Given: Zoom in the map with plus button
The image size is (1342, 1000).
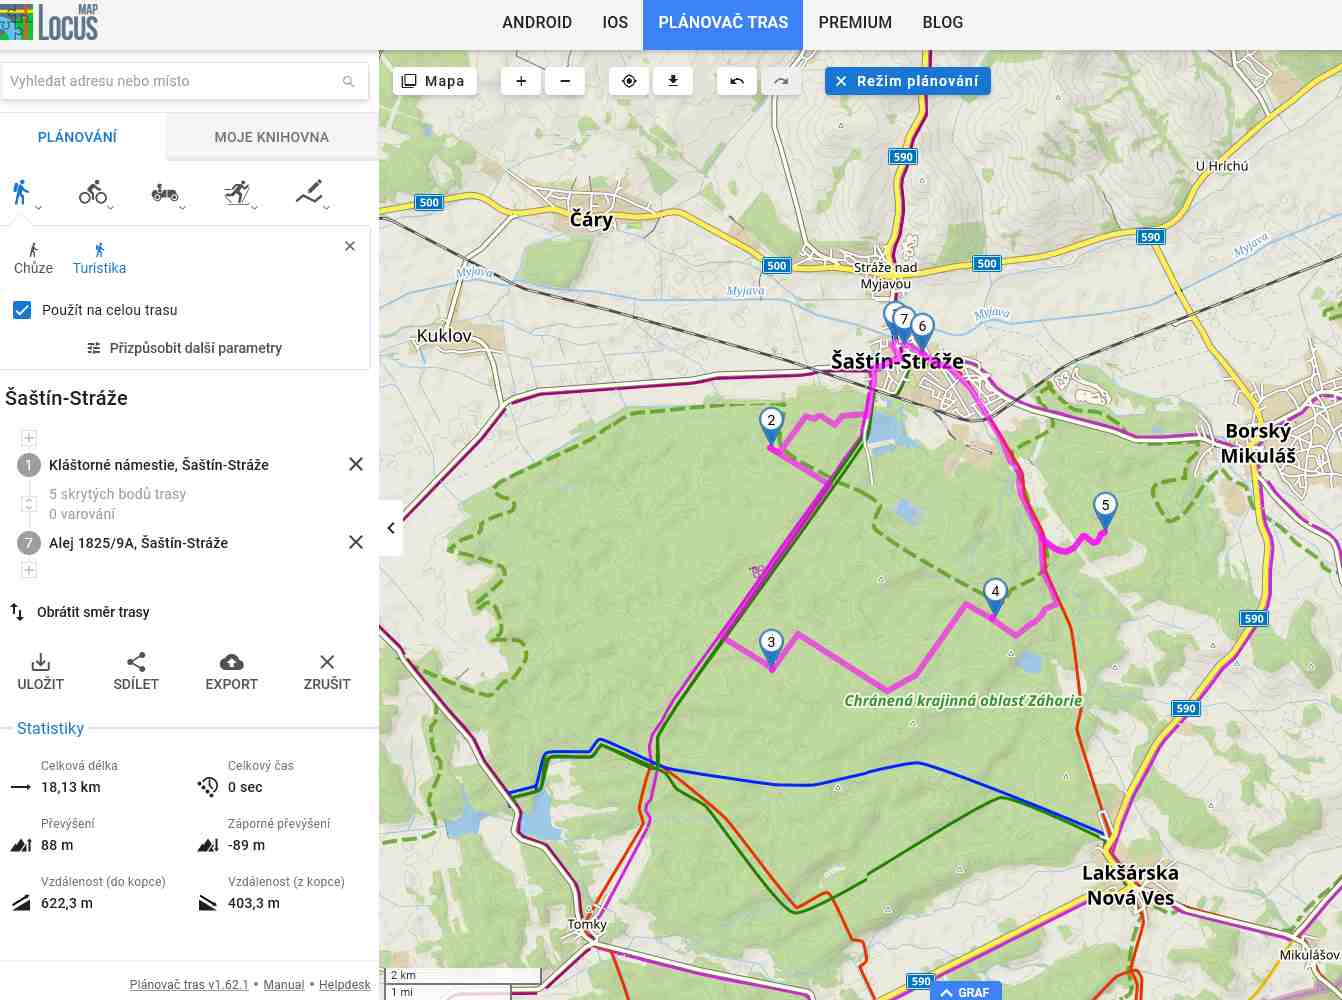Looking at the screenshot, I should (x=521, y=81).
